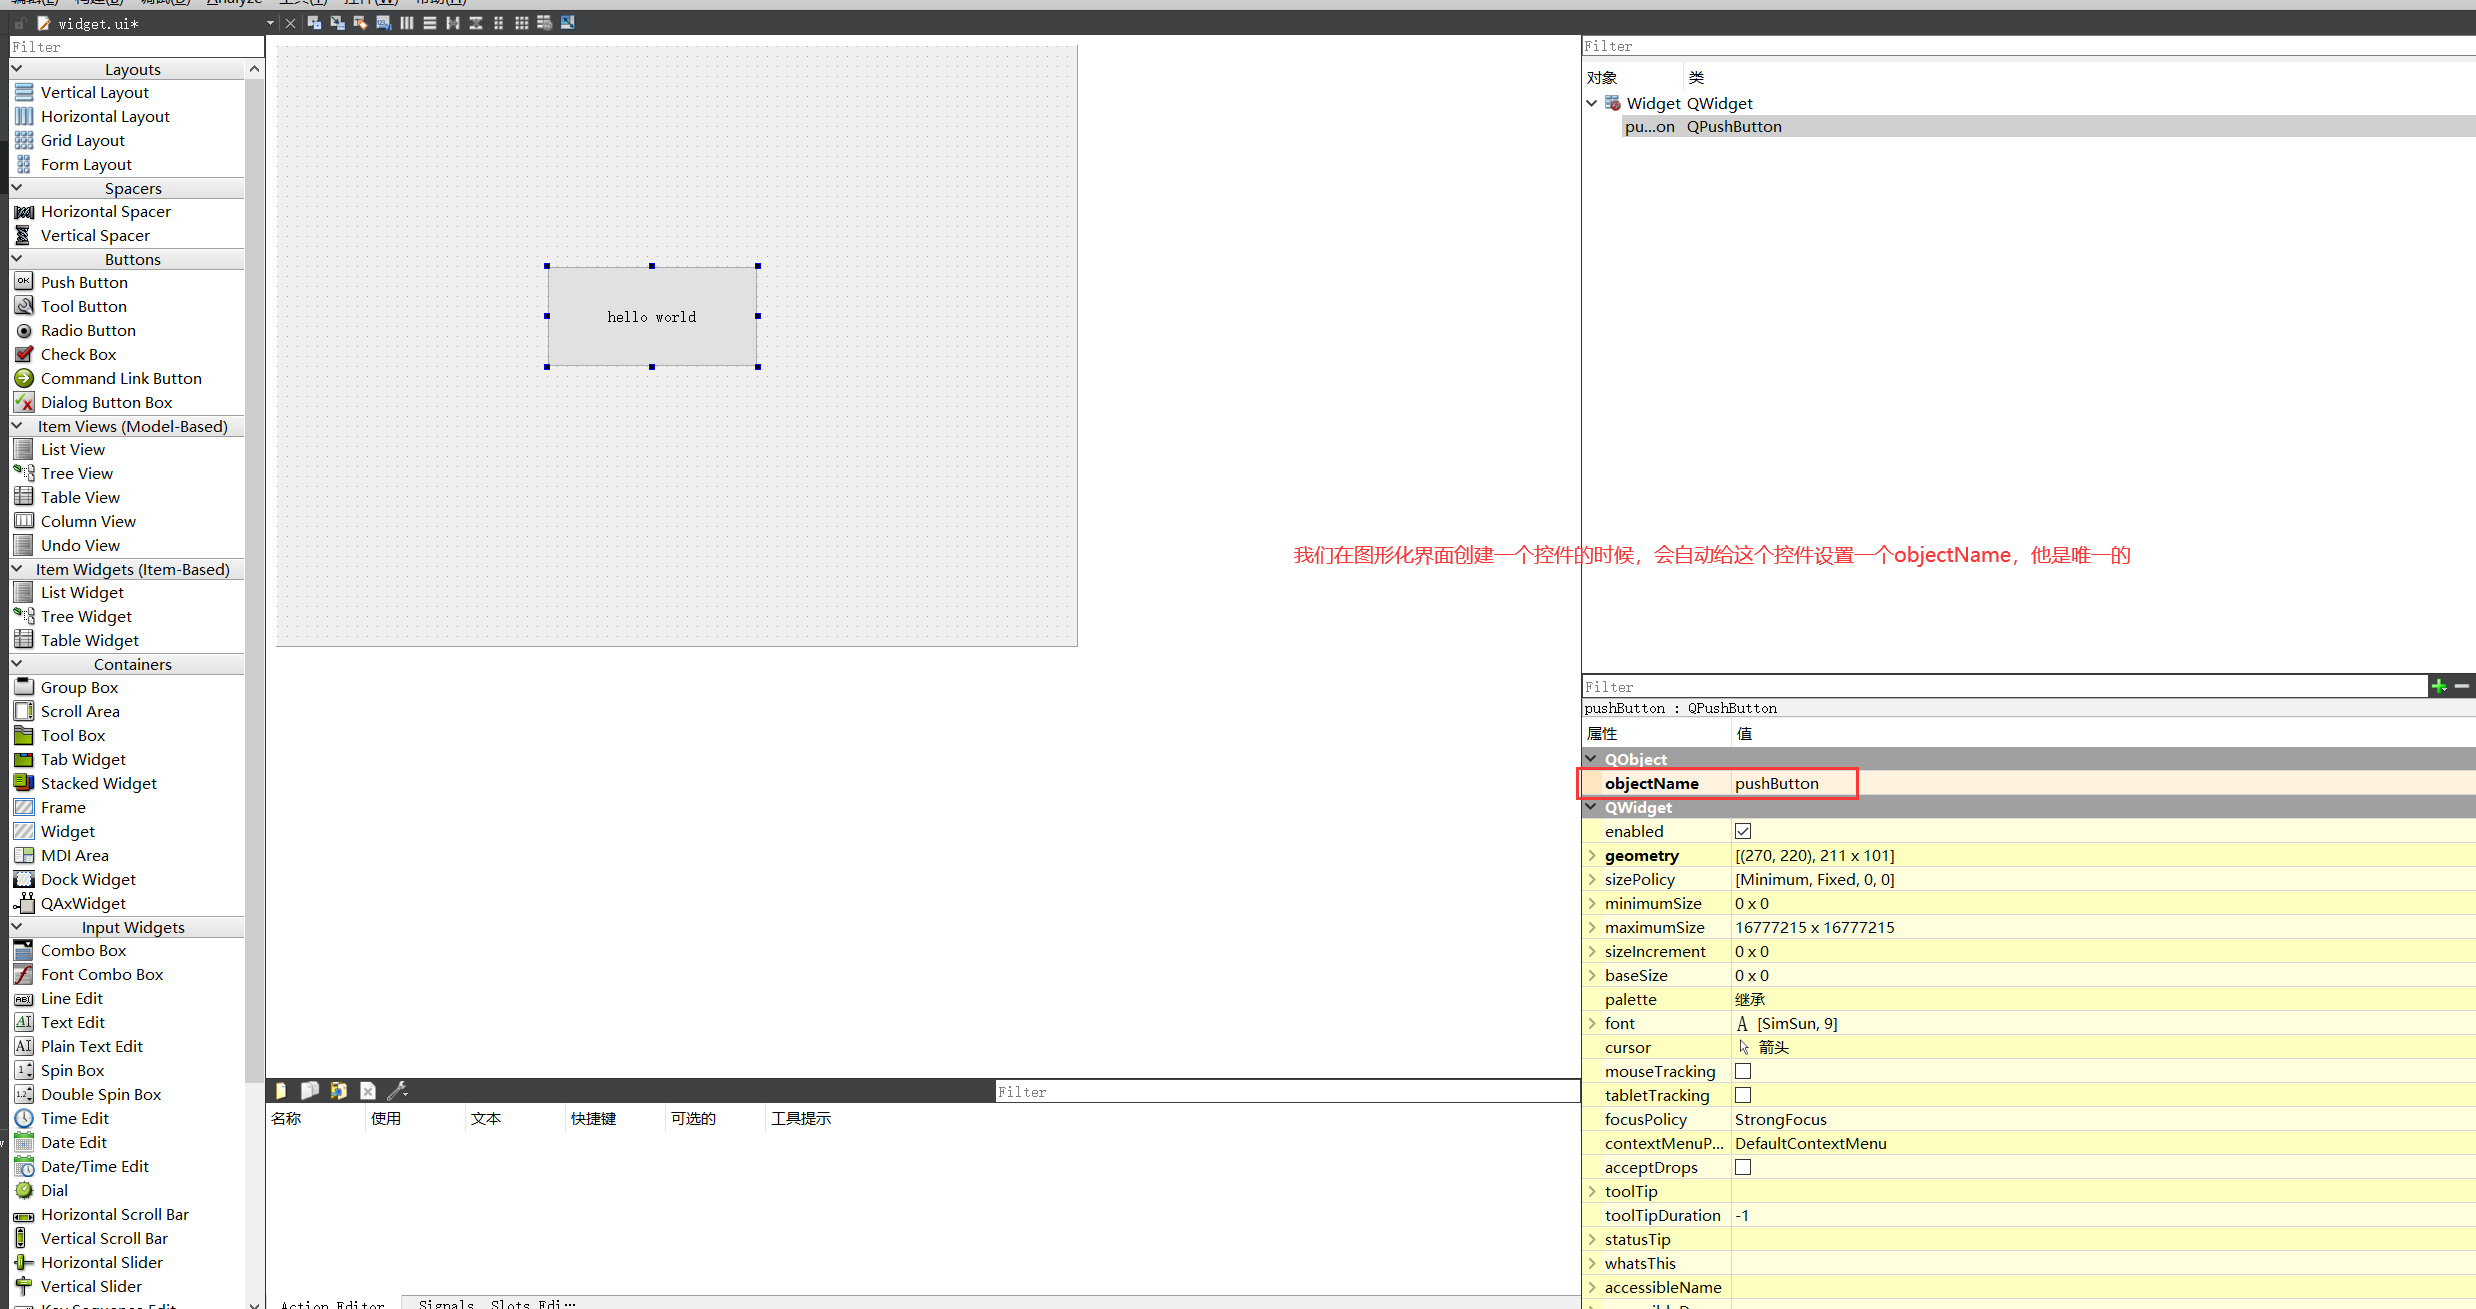Select Vertical Layout item

[x=94, y=92]
